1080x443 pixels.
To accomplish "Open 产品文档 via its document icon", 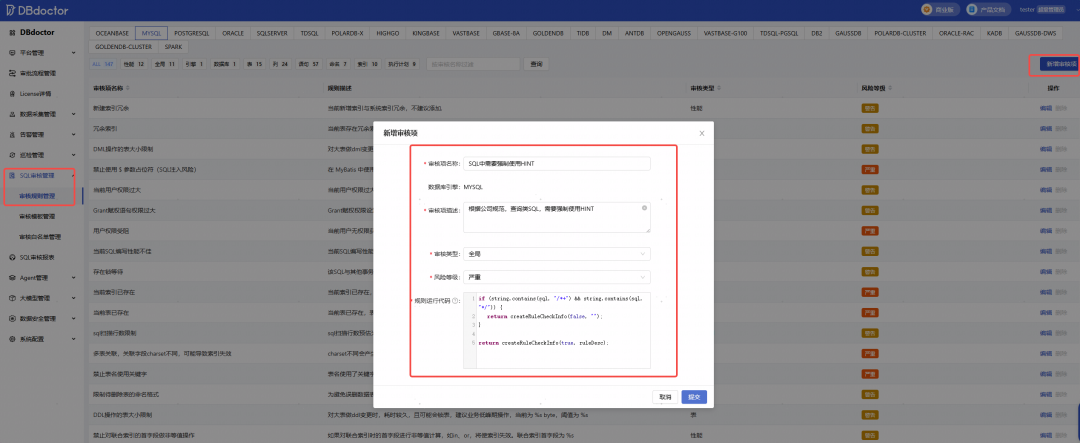I will coord(973,10).
